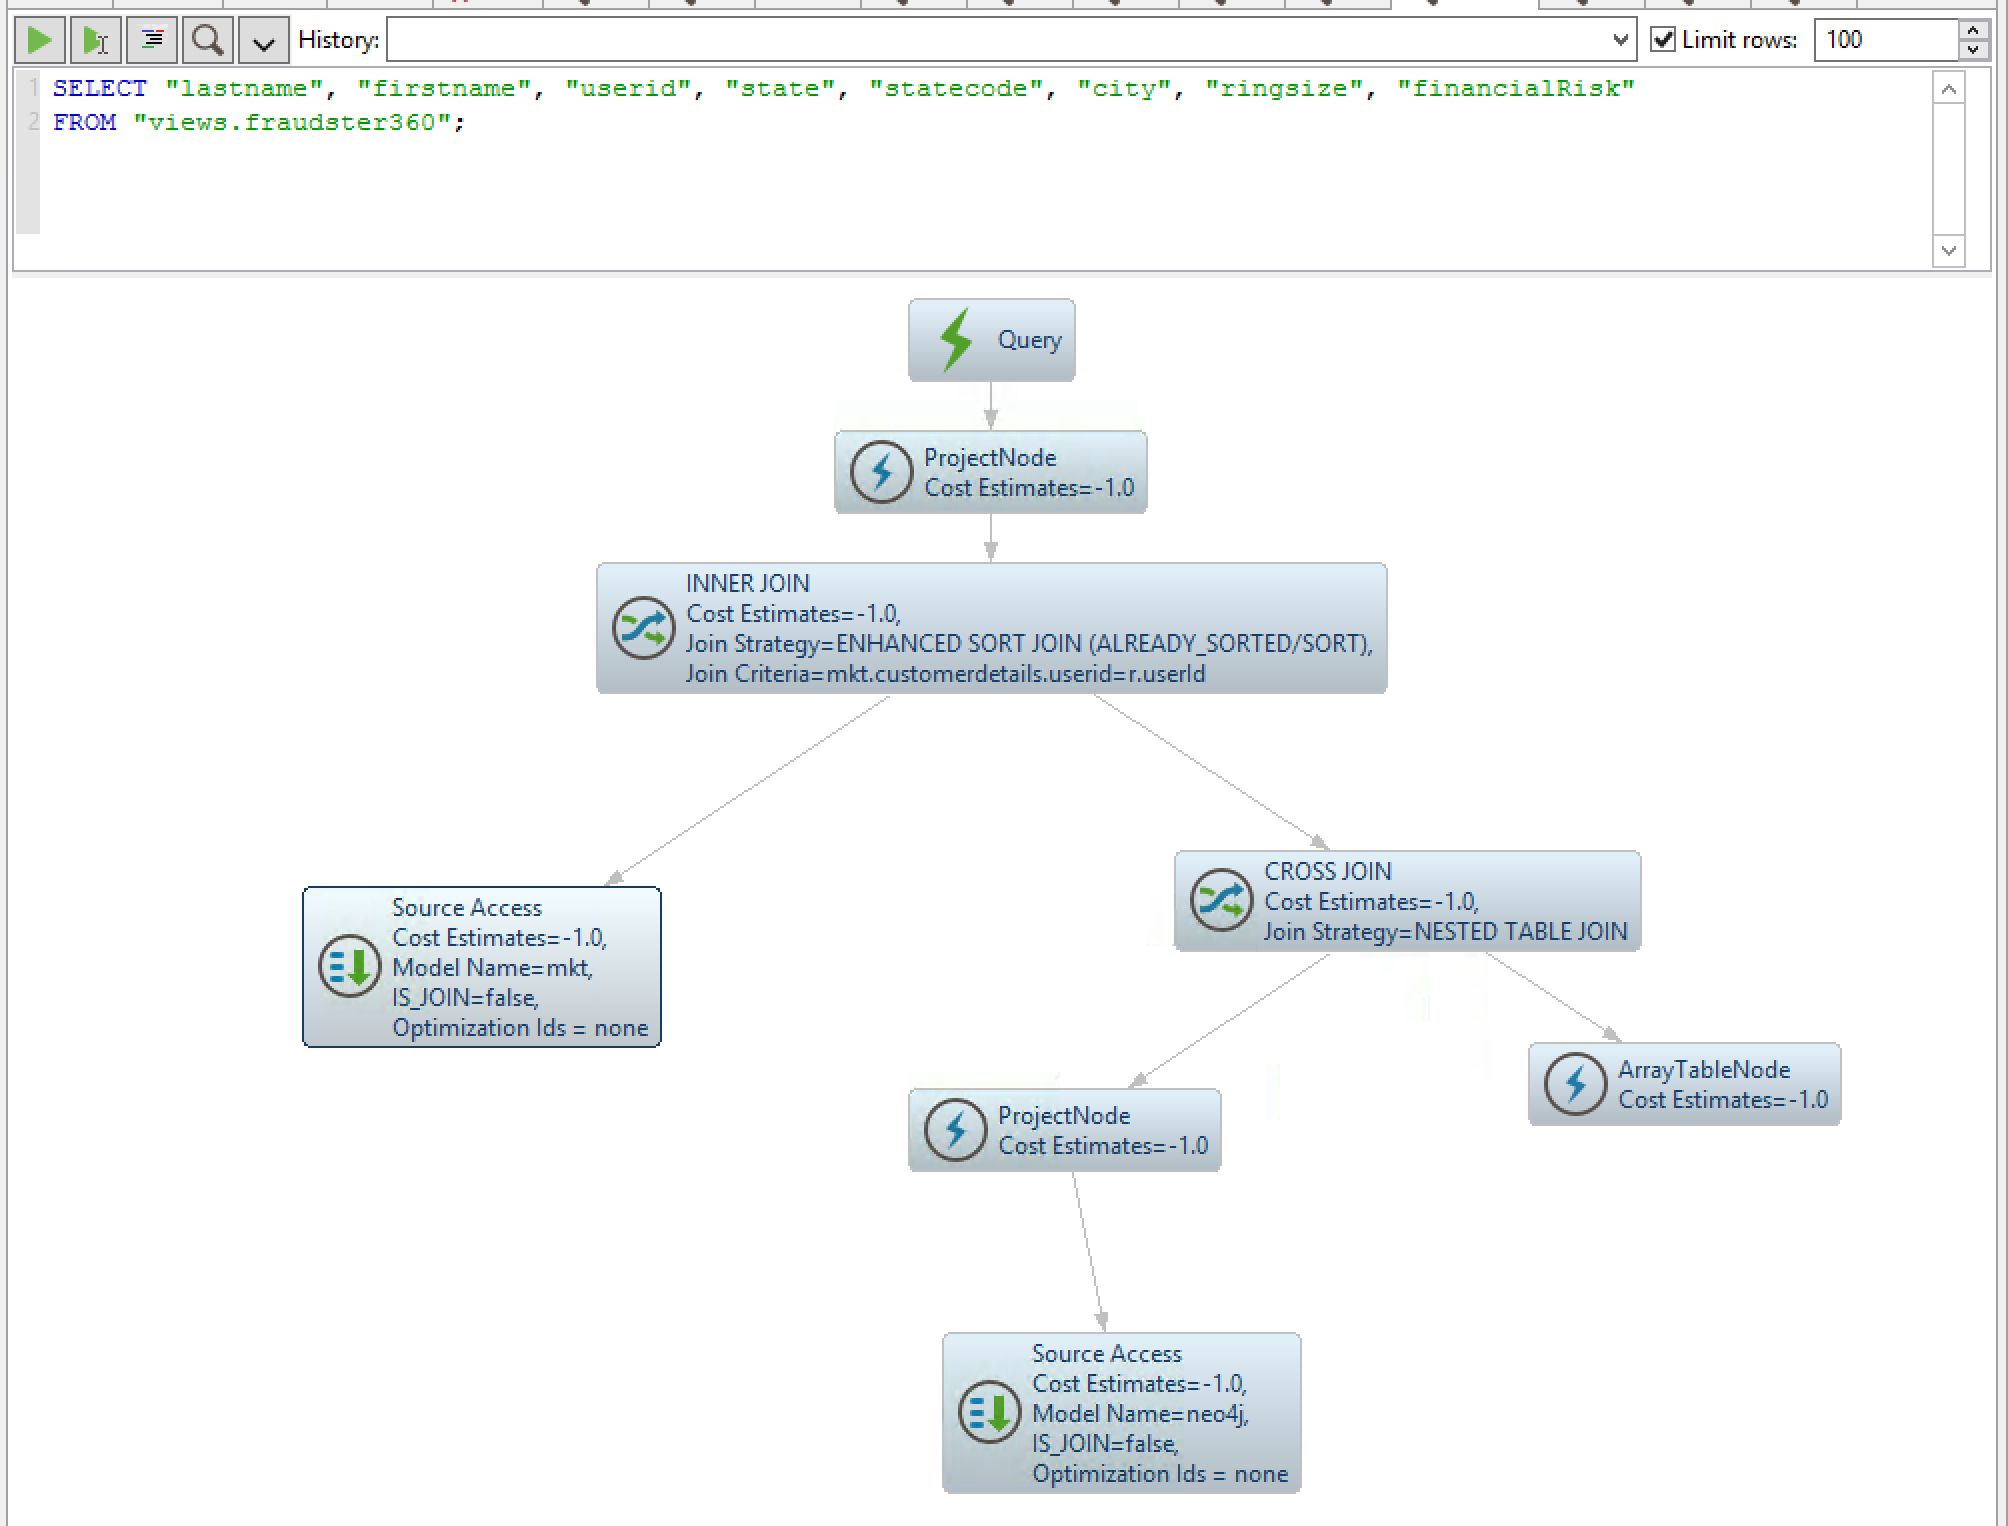
Task: Expand the History combo box
Action: pyautogui.click(x=1620, y=40)
